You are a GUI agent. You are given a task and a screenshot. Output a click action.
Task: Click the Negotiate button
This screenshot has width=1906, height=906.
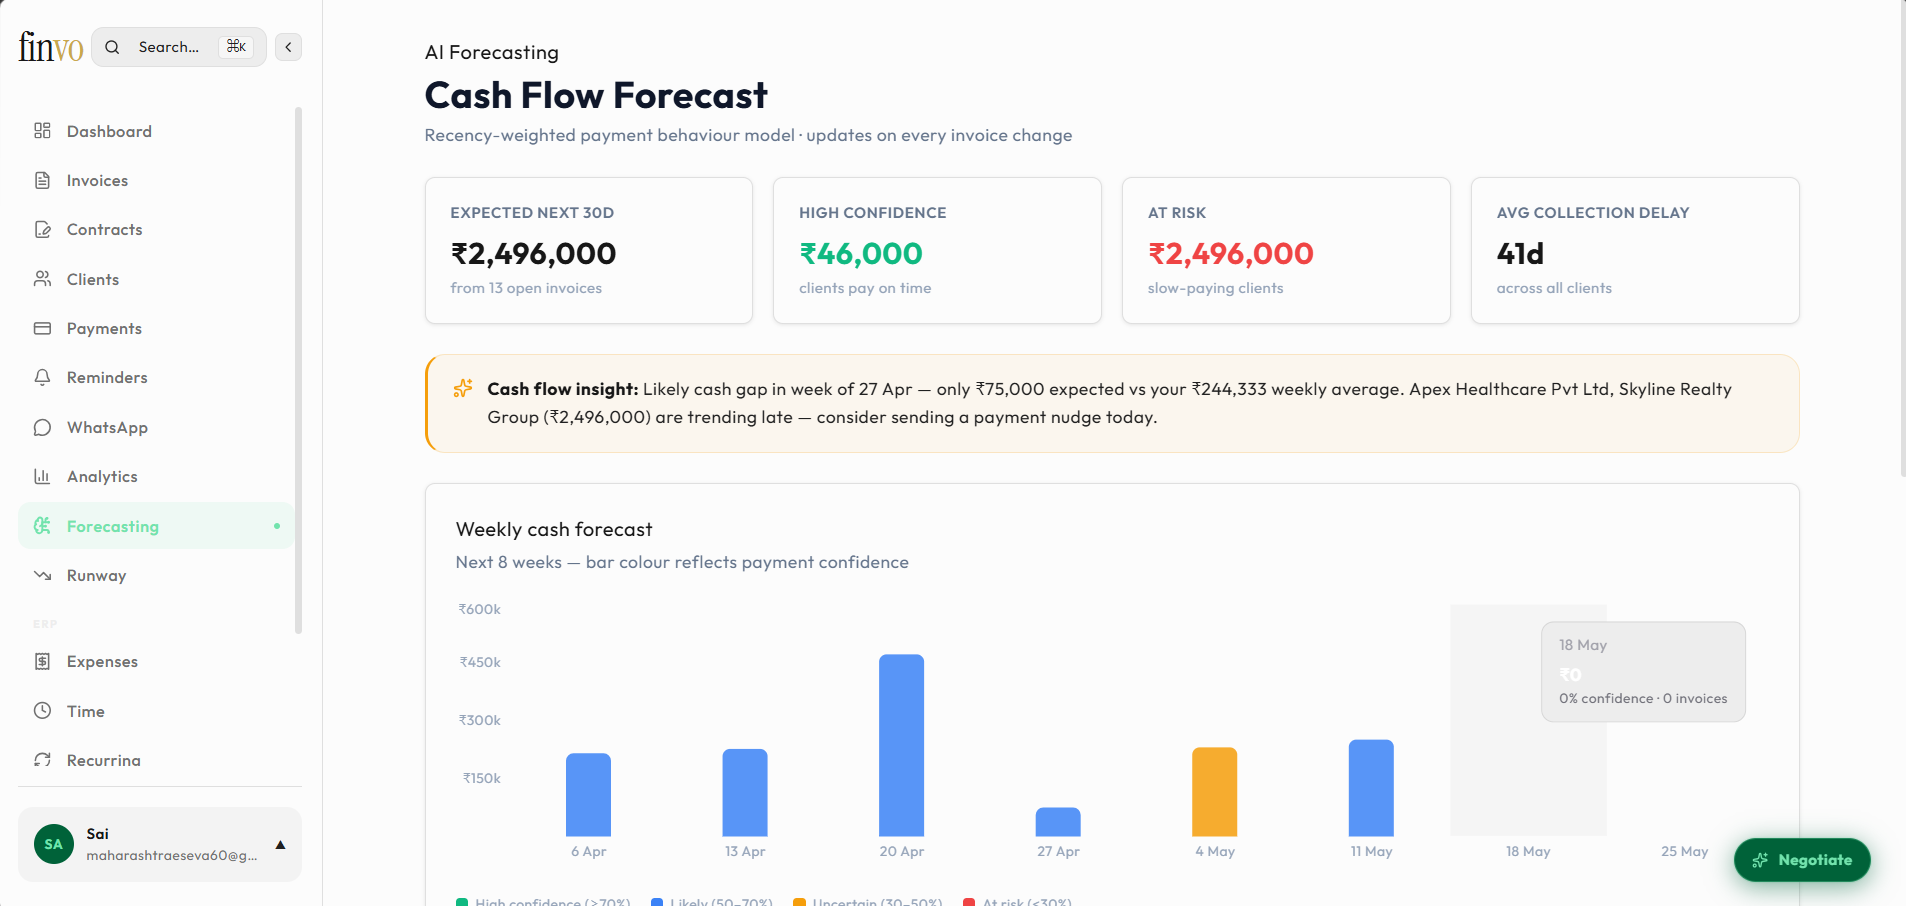(1802, 860)
